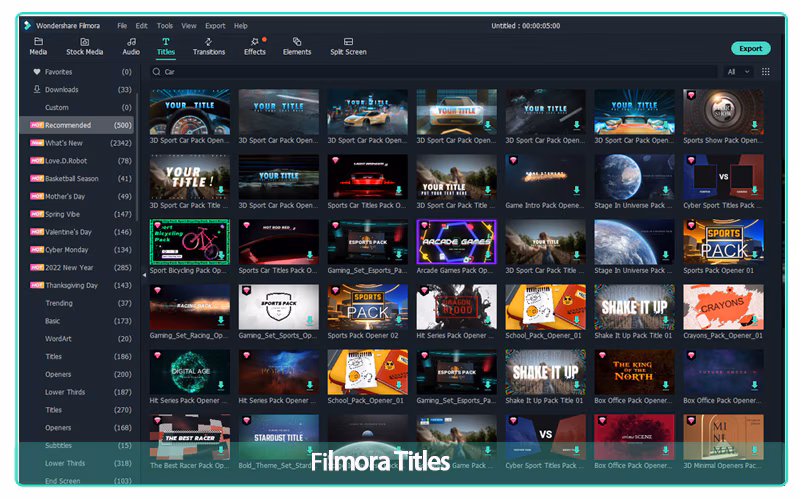Collapse the sidebar panel arrow
Image resolution: width=800 pixels, height=498 pixels.
[144, 275]
